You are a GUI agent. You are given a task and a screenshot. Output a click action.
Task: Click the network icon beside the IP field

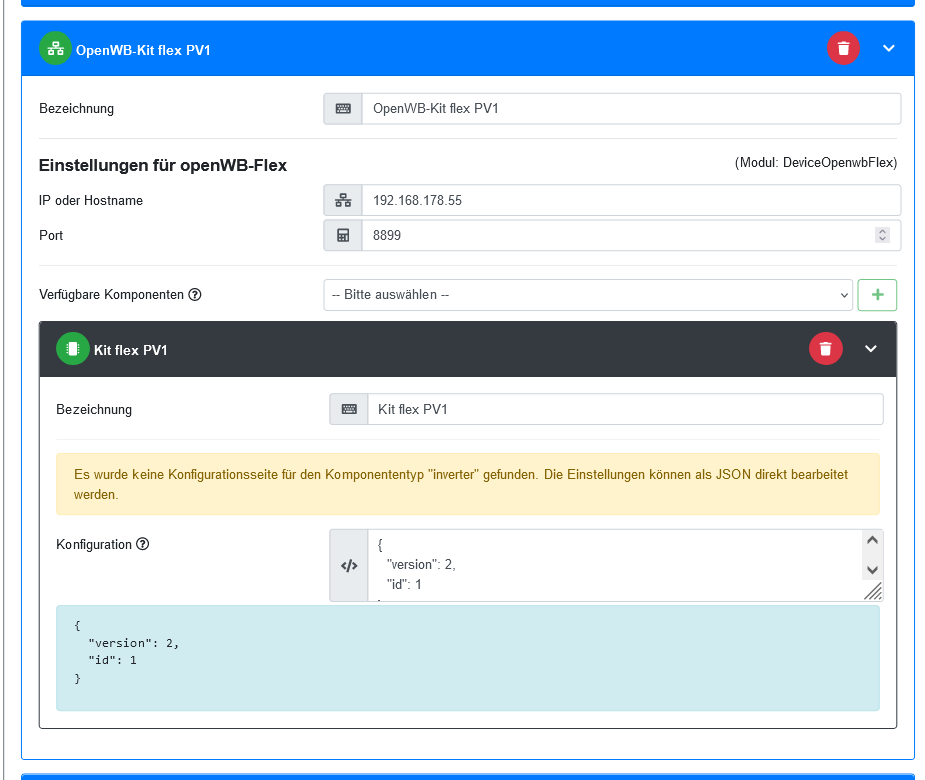pos(343,201)
